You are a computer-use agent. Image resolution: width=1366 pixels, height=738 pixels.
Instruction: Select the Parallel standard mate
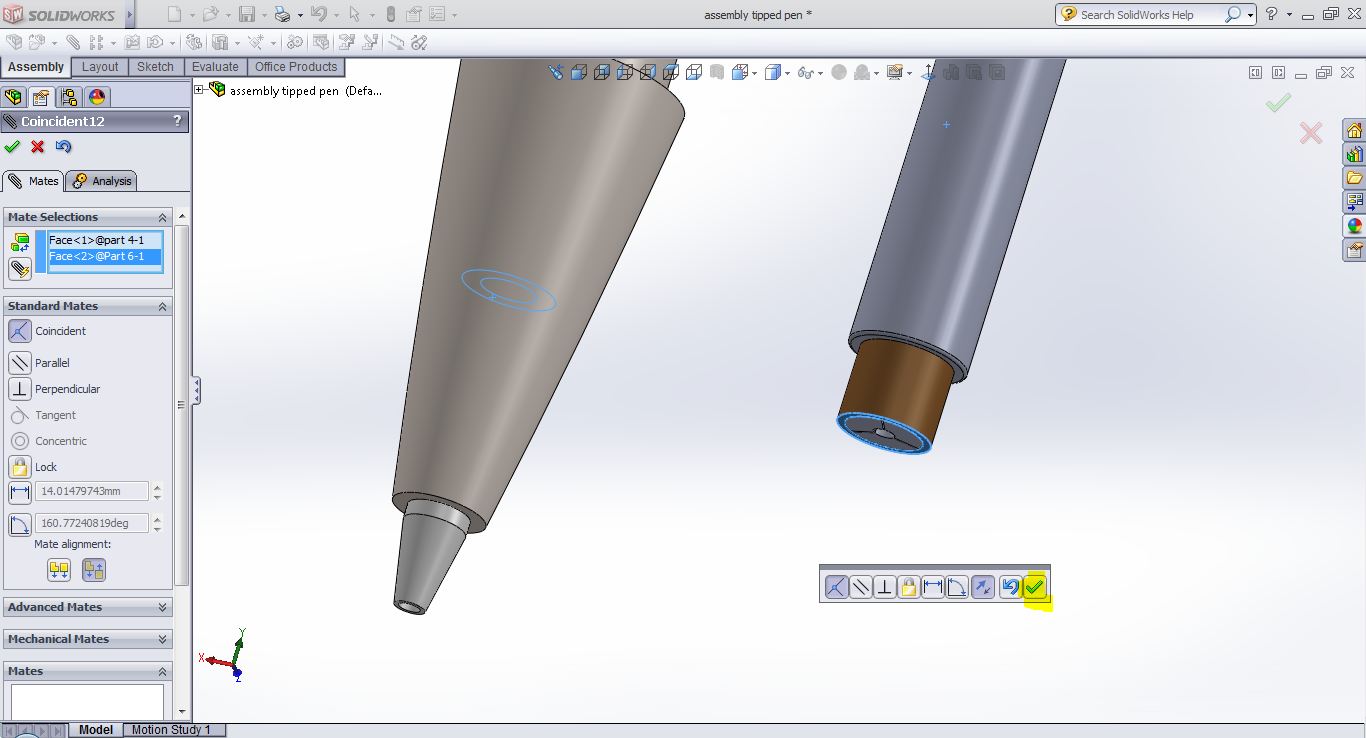[20, 363]
